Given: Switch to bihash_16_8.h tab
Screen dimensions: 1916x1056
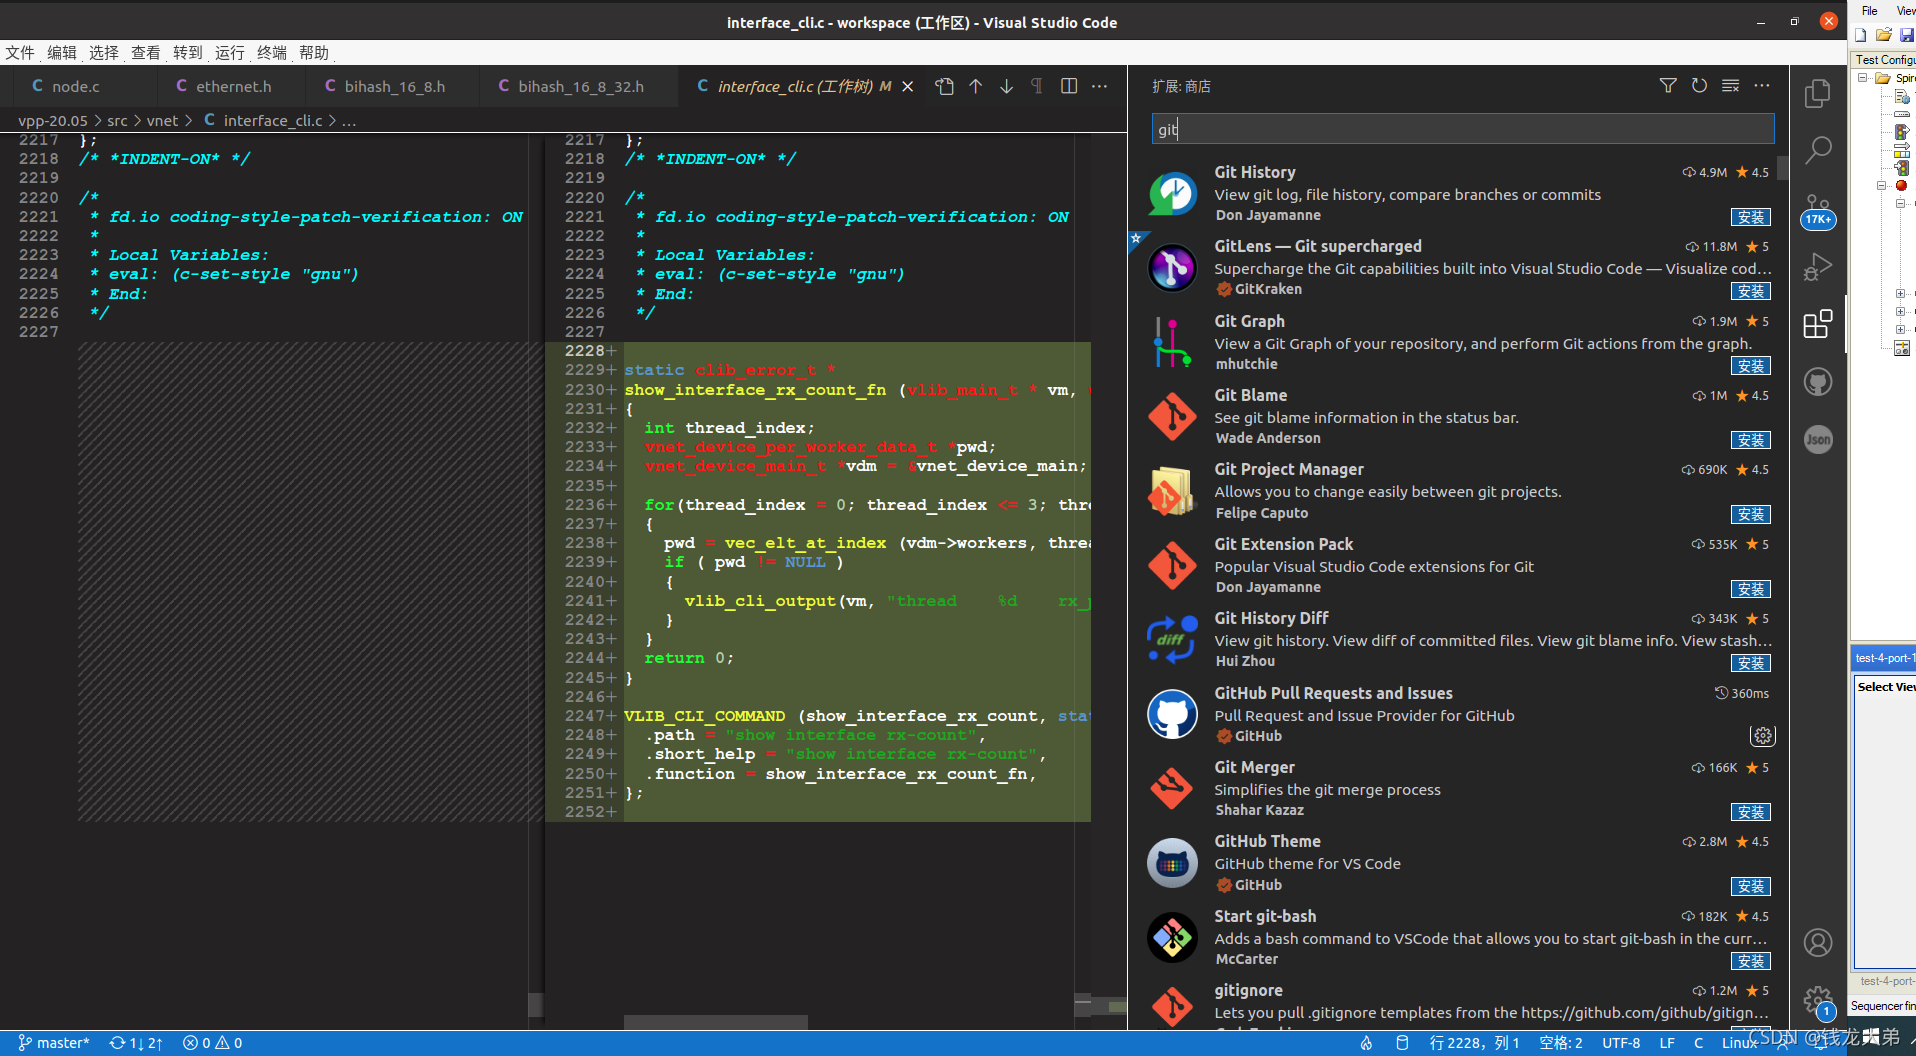Looking at the screenshot, I should click(x=393, y=87).
